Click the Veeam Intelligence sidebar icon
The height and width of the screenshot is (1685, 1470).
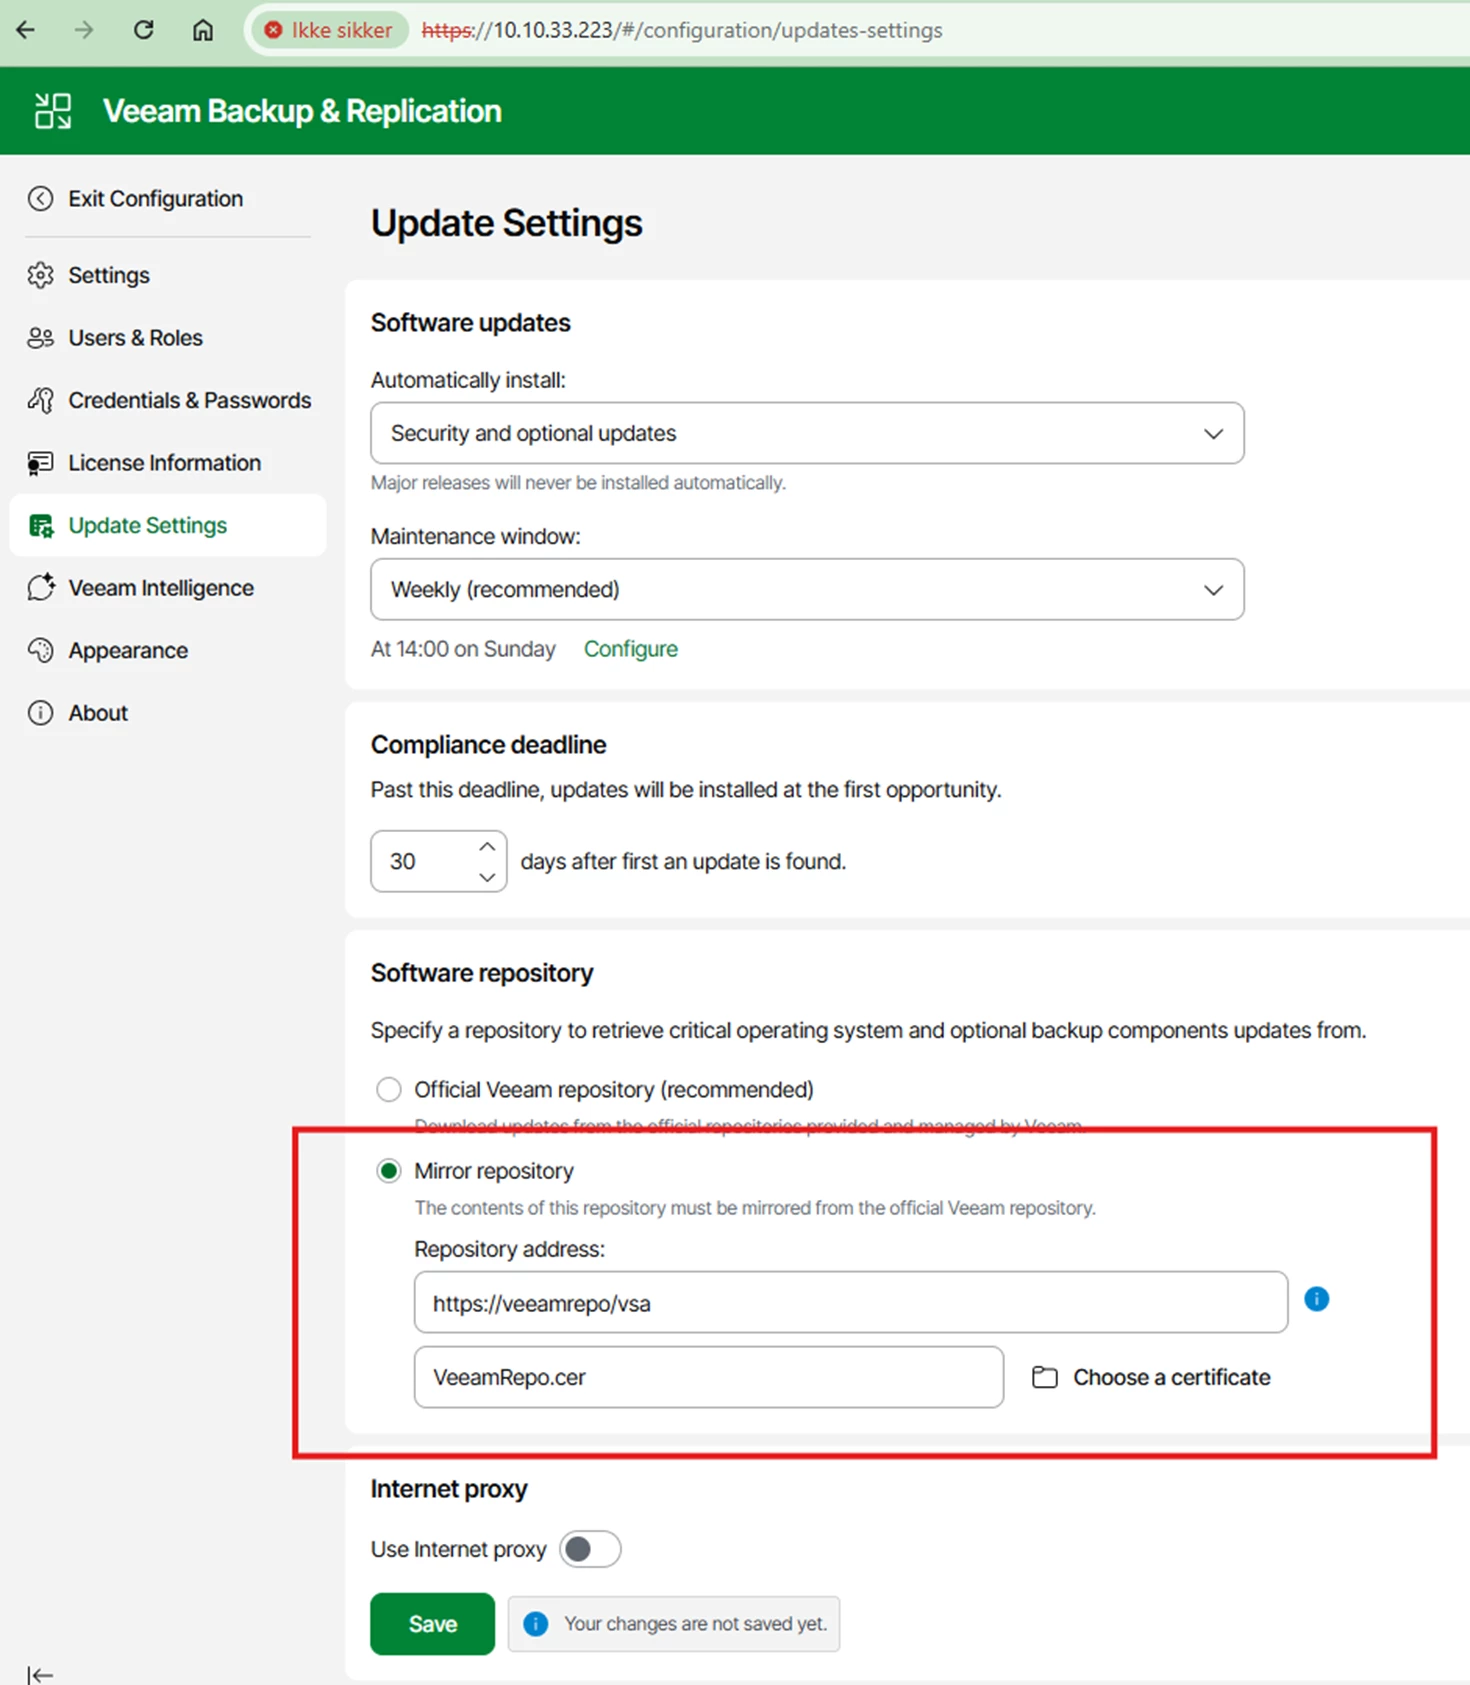pyautogui.click(x=41, y=588)
